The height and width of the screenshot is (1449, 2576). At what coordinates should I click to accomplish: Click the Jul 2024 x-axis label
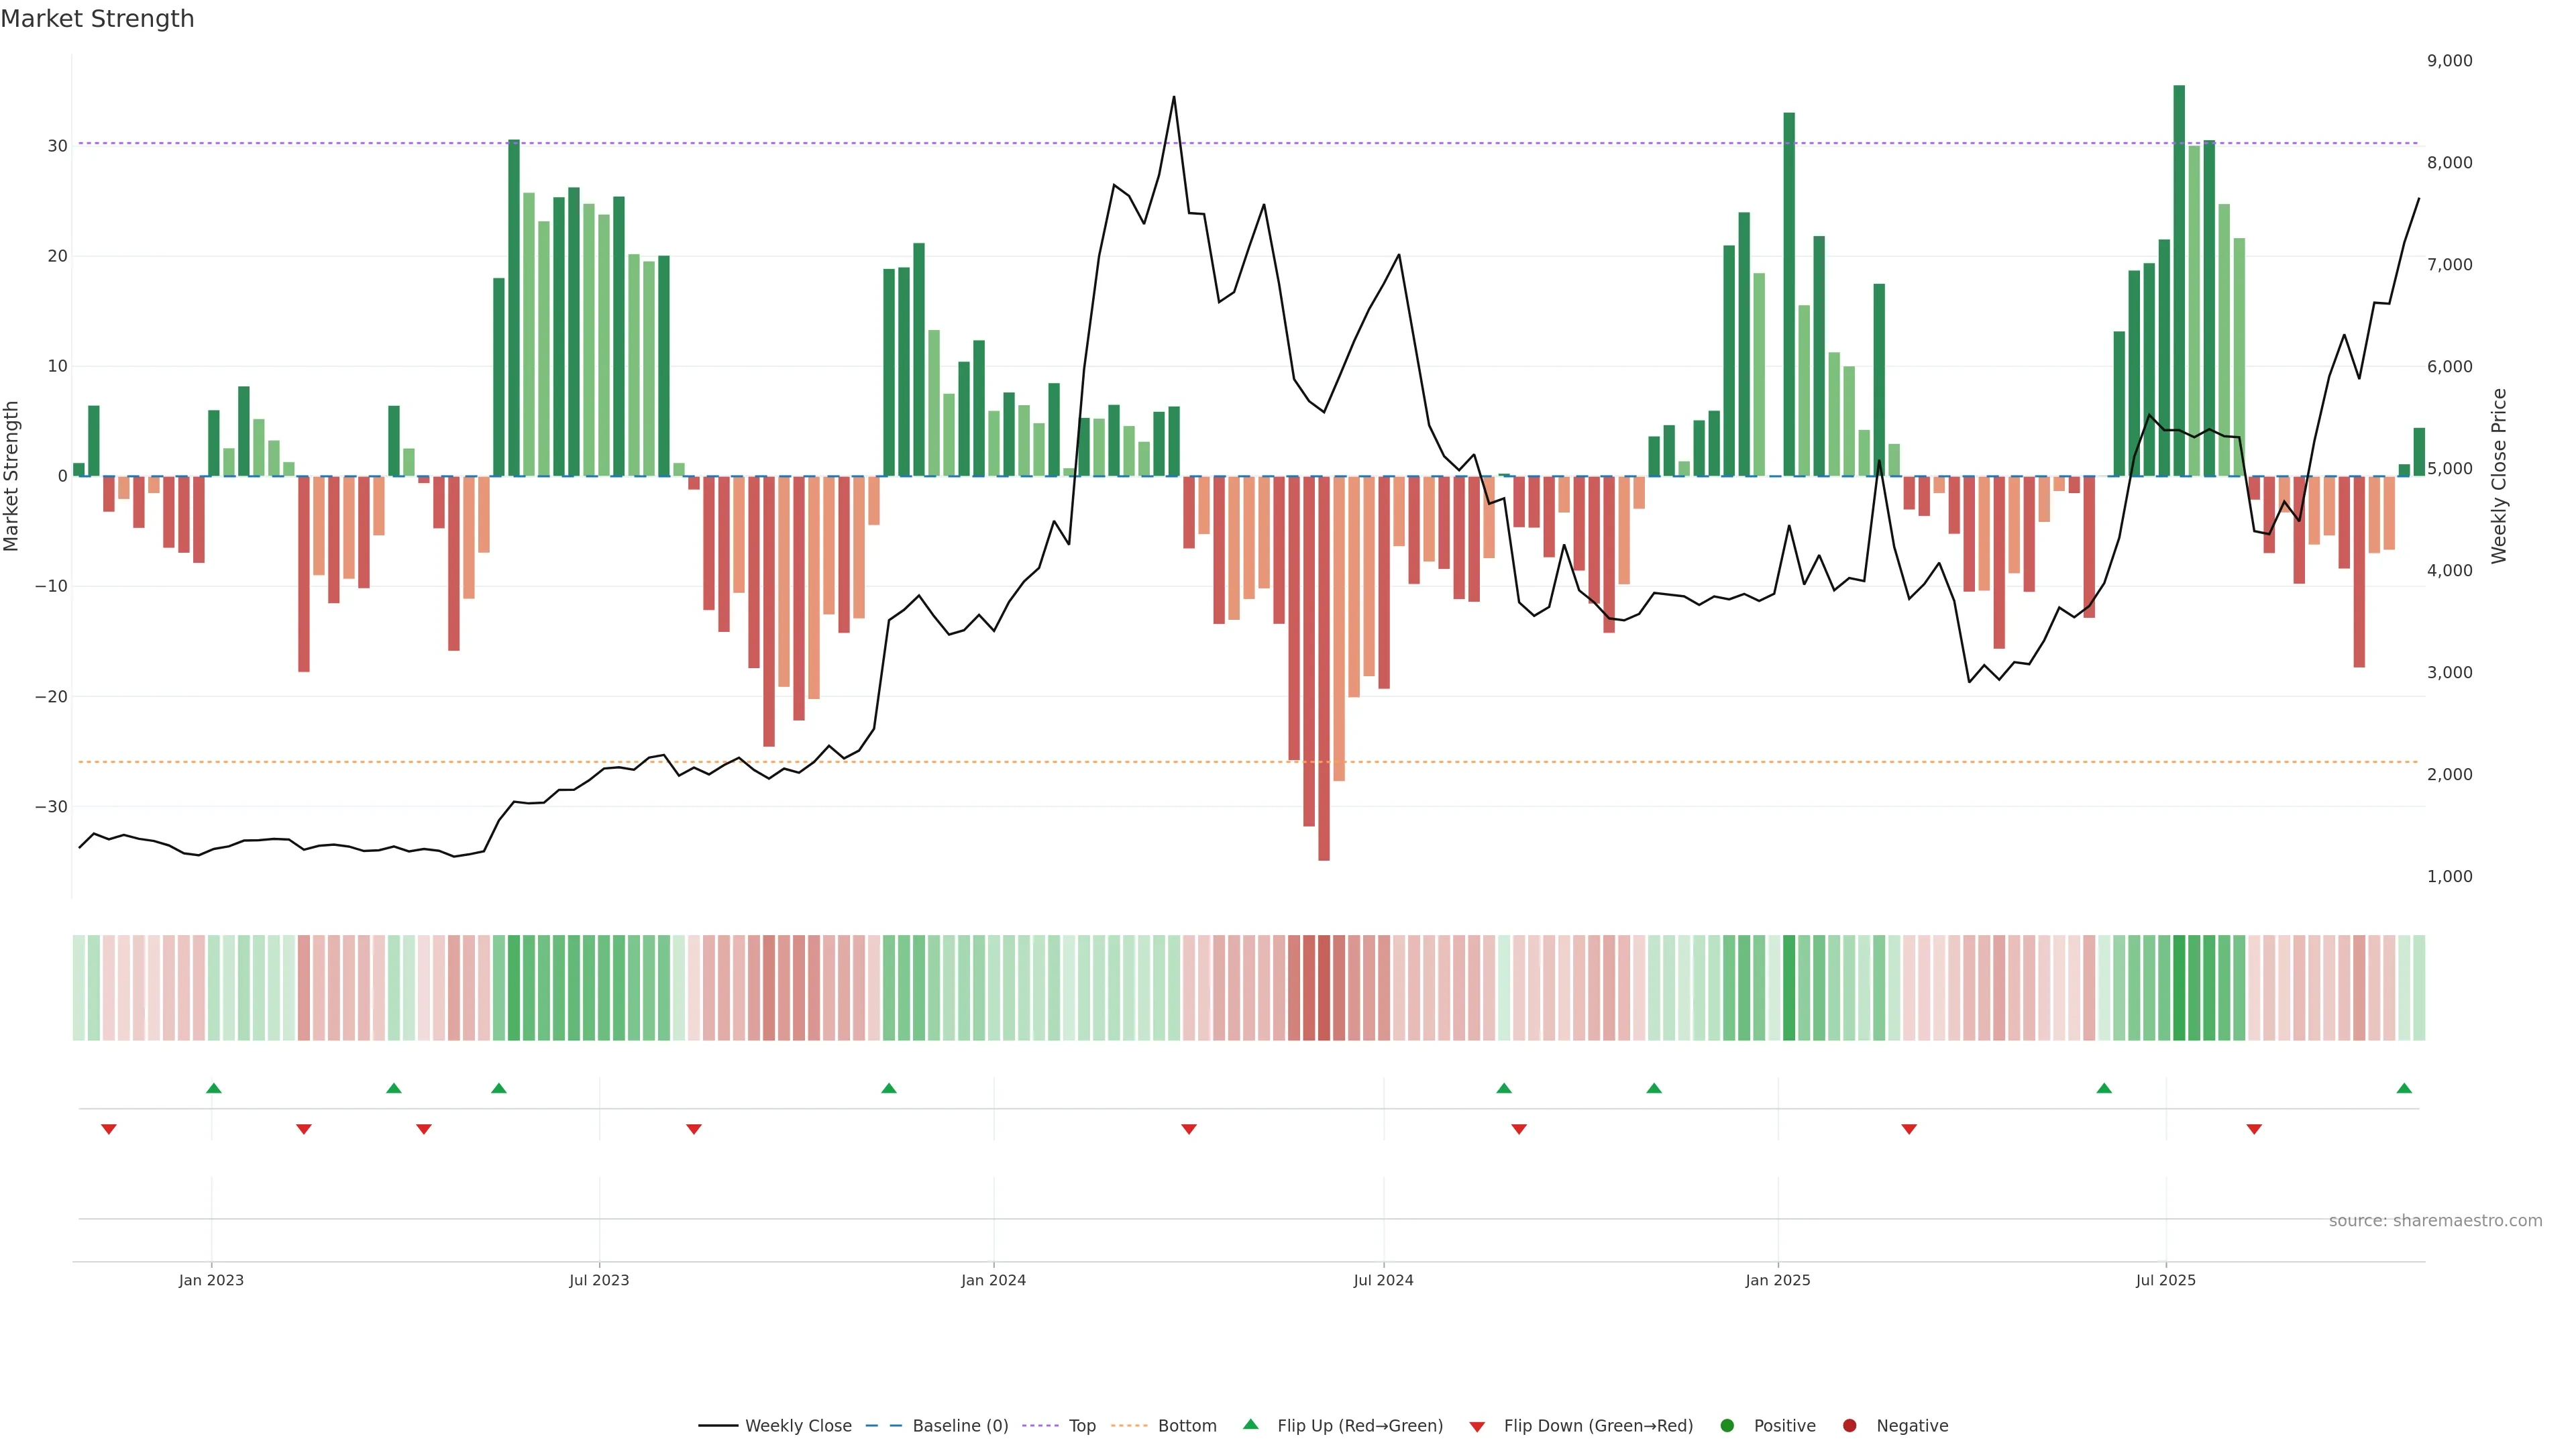pyautogui.click(x=1383, y=1280)
